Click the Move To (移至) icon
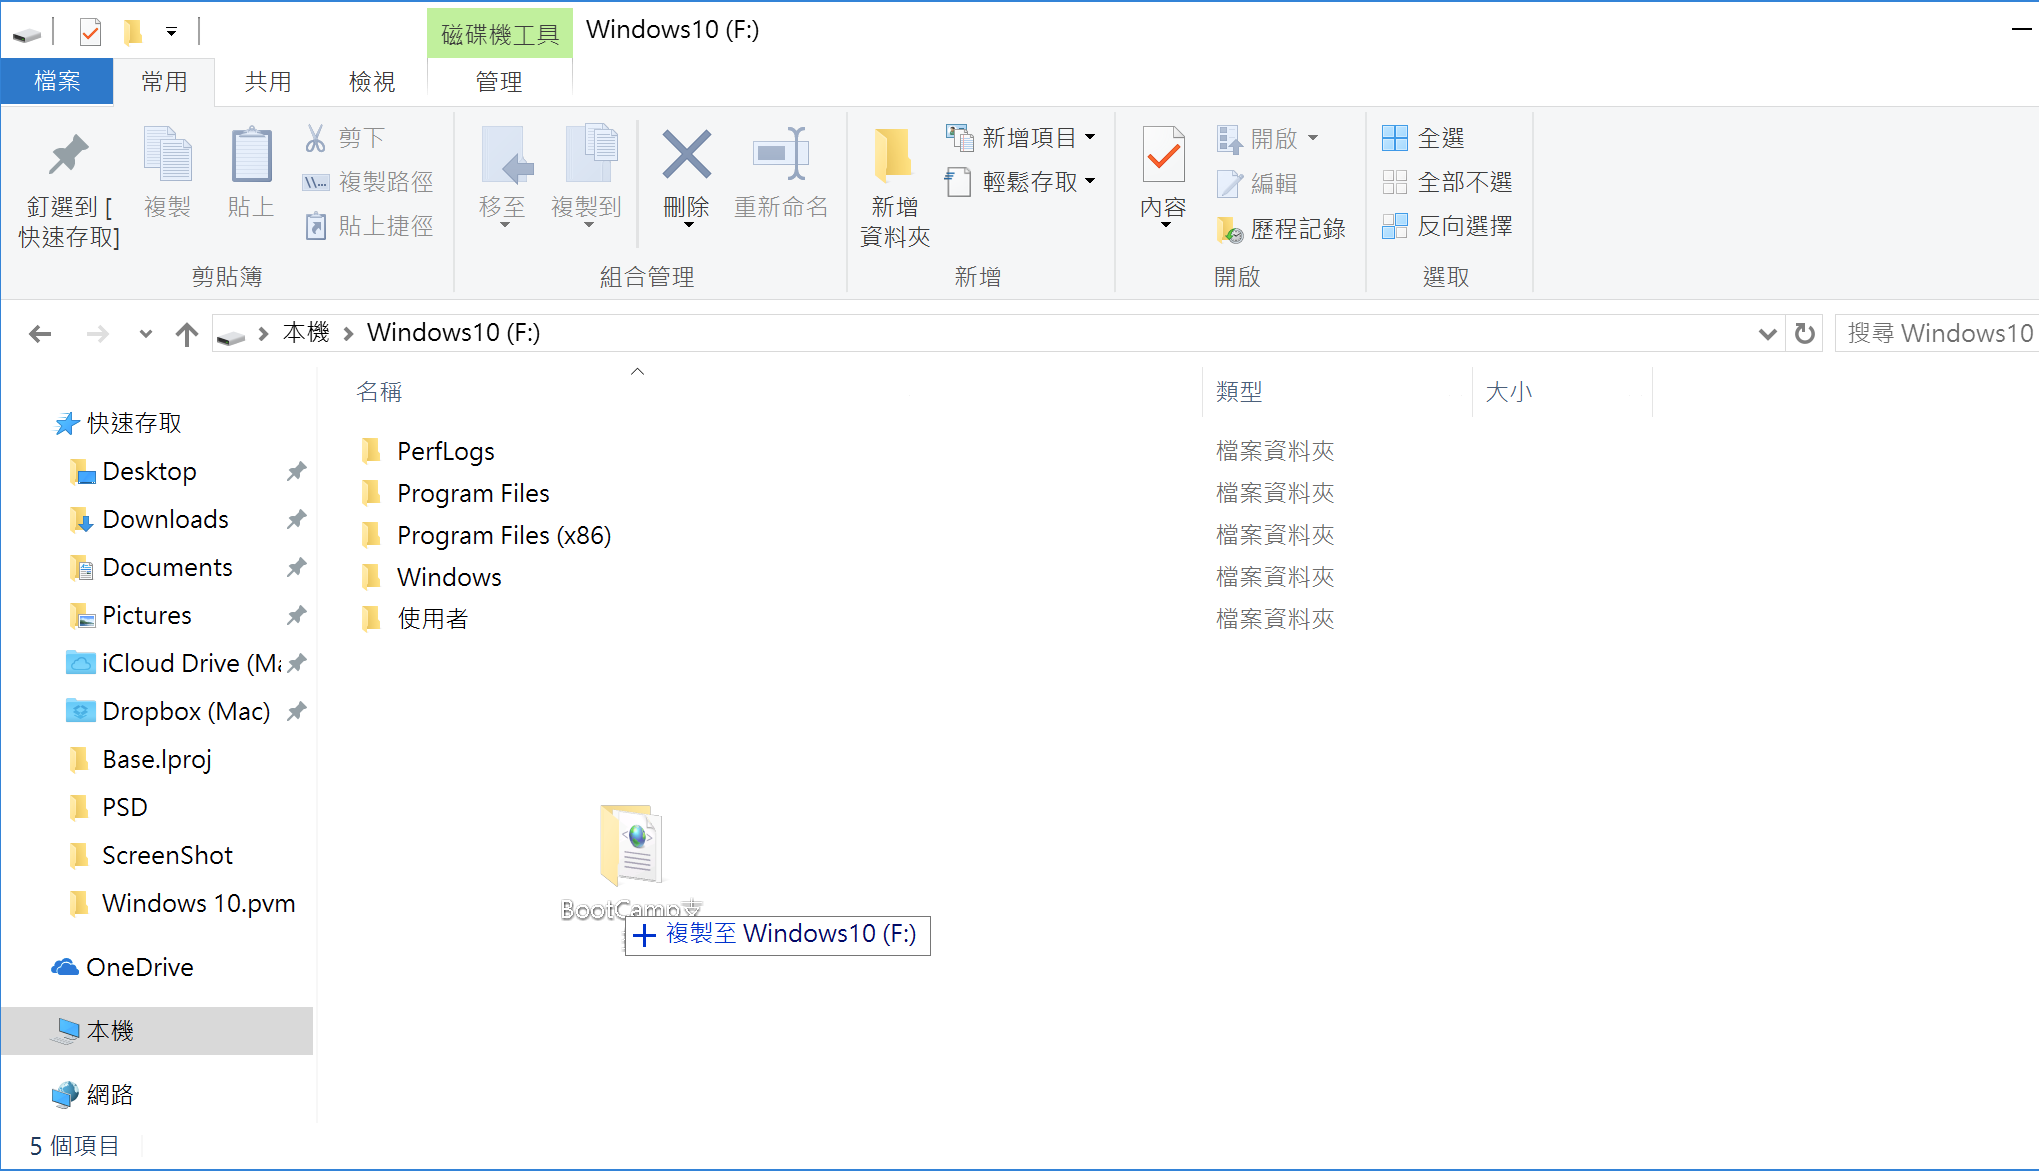Viewport: 2039px width, 1171px height. (x=507, y=155)
